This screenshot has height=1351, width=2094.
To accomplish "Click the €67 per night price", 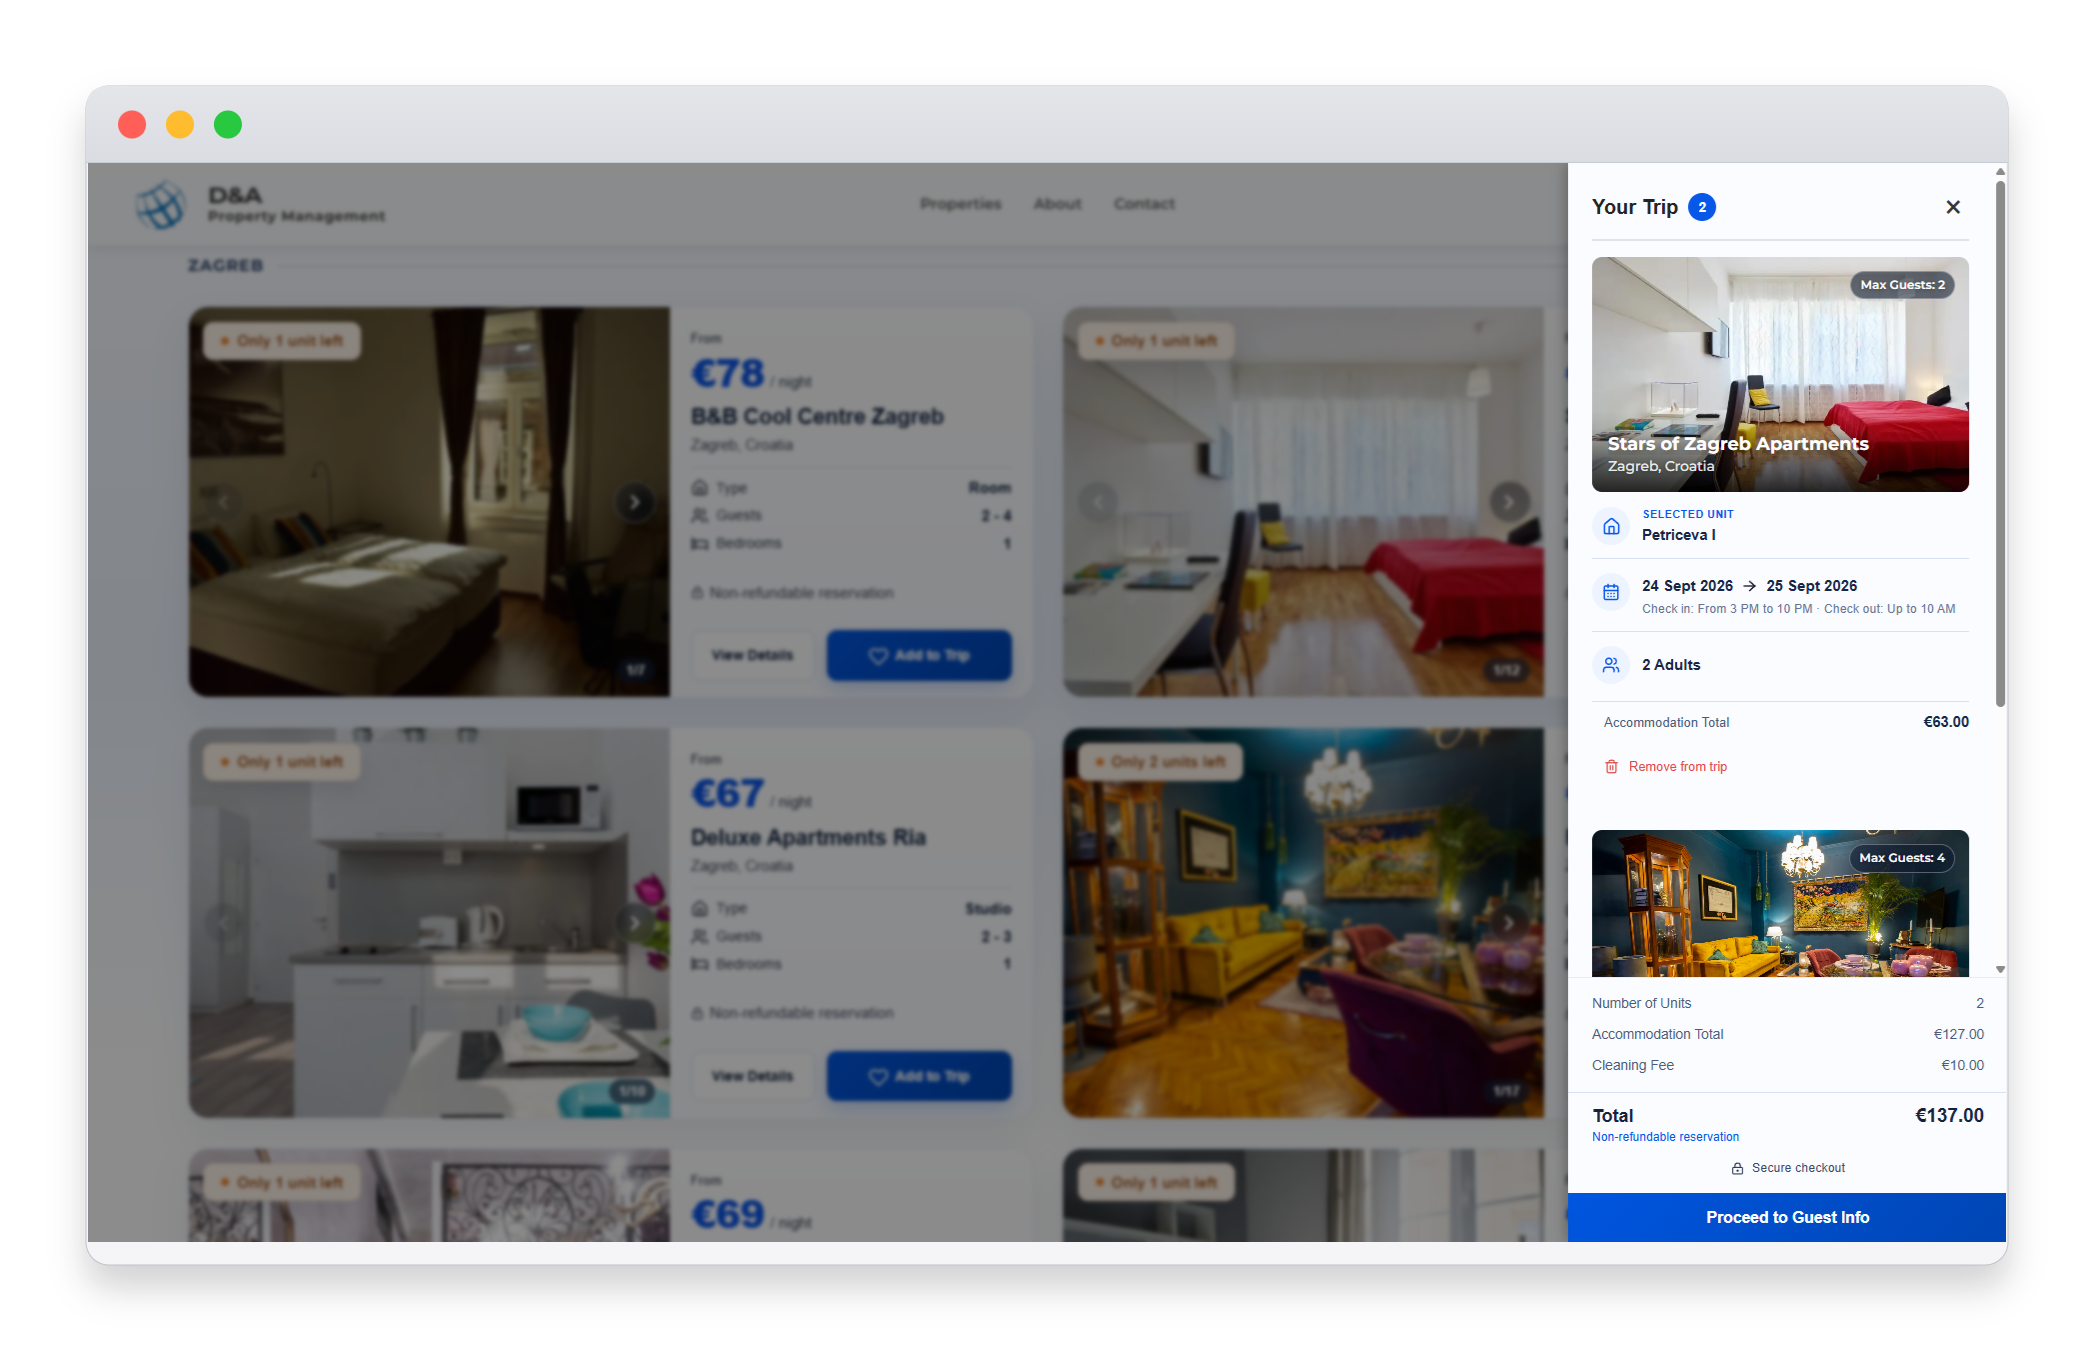I will coord(727,794).
